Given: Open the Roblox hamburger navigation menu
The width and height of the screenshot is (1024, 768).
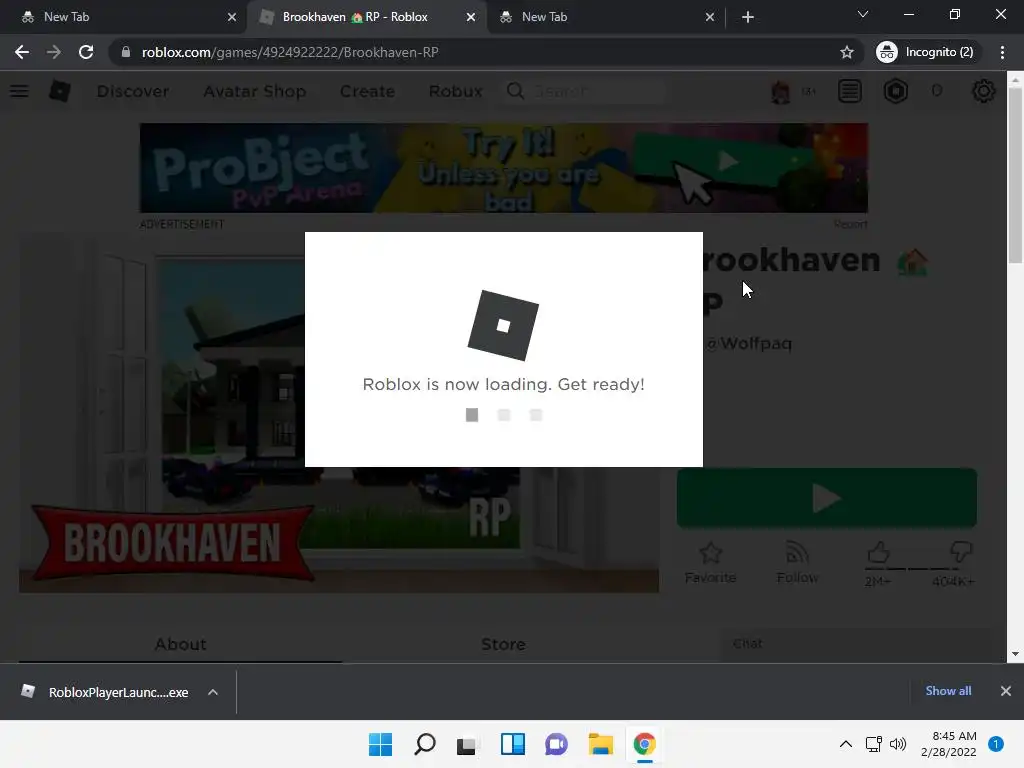Looking at the screenshot, I should 19,91.
